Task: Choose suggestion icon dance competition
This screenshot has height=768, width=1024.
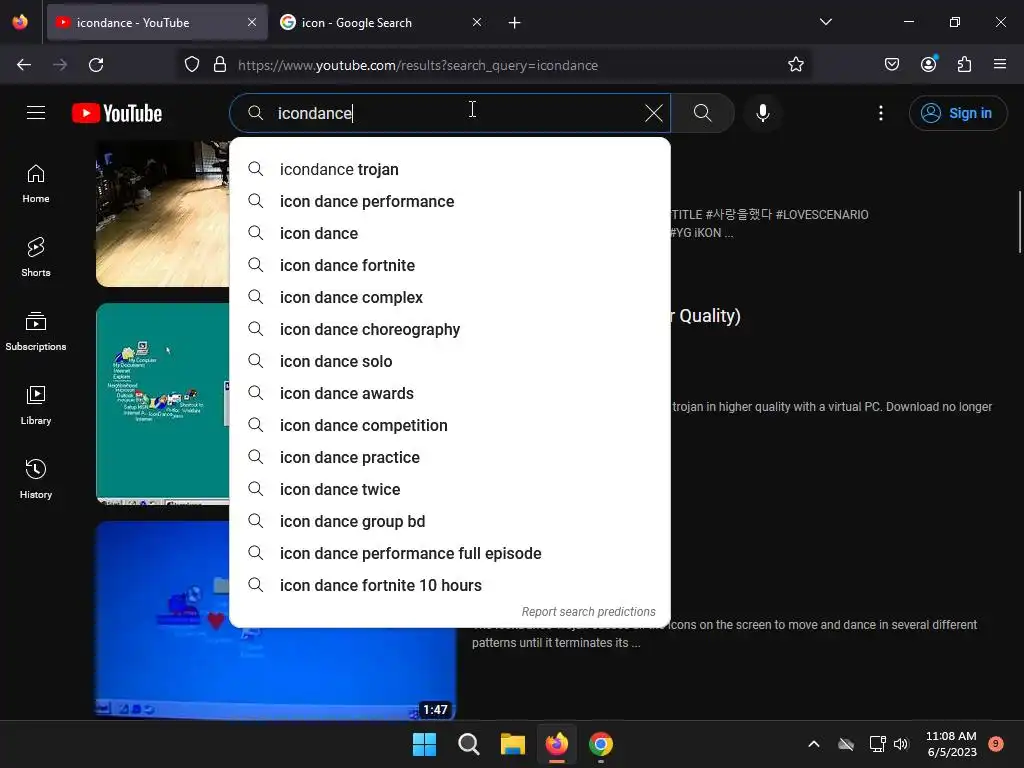Action: click(x=450, y=425)
